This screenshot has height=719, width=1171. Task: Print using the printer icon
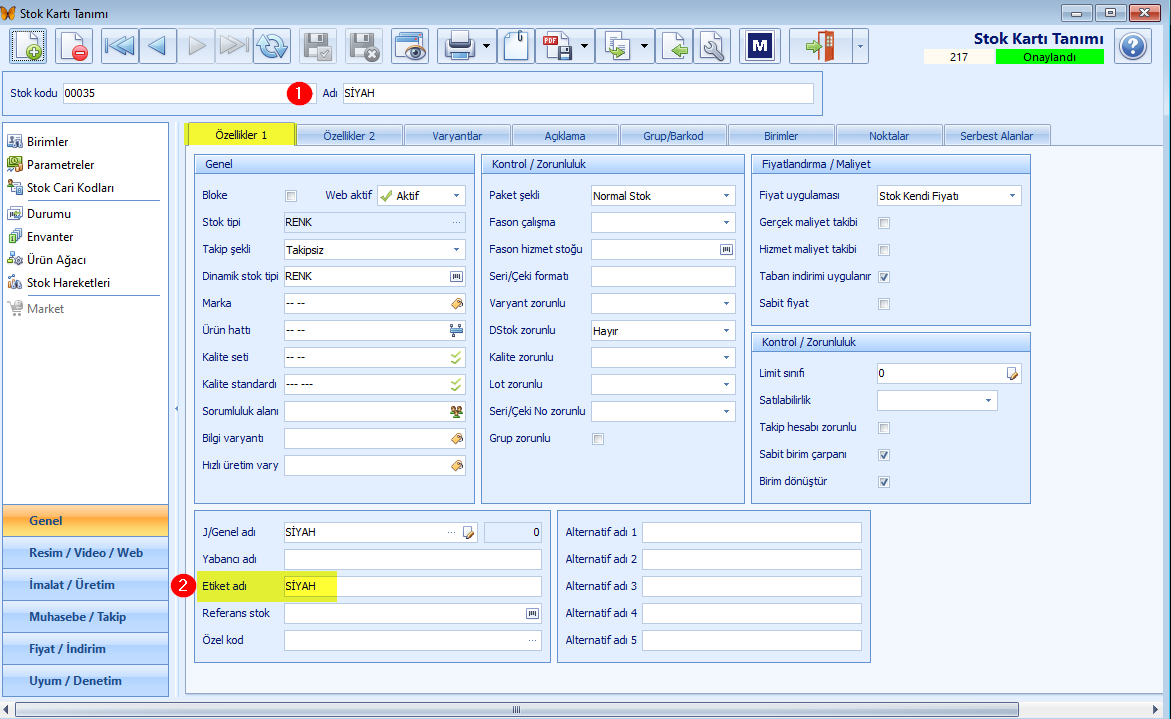click(x=459, y=46)
